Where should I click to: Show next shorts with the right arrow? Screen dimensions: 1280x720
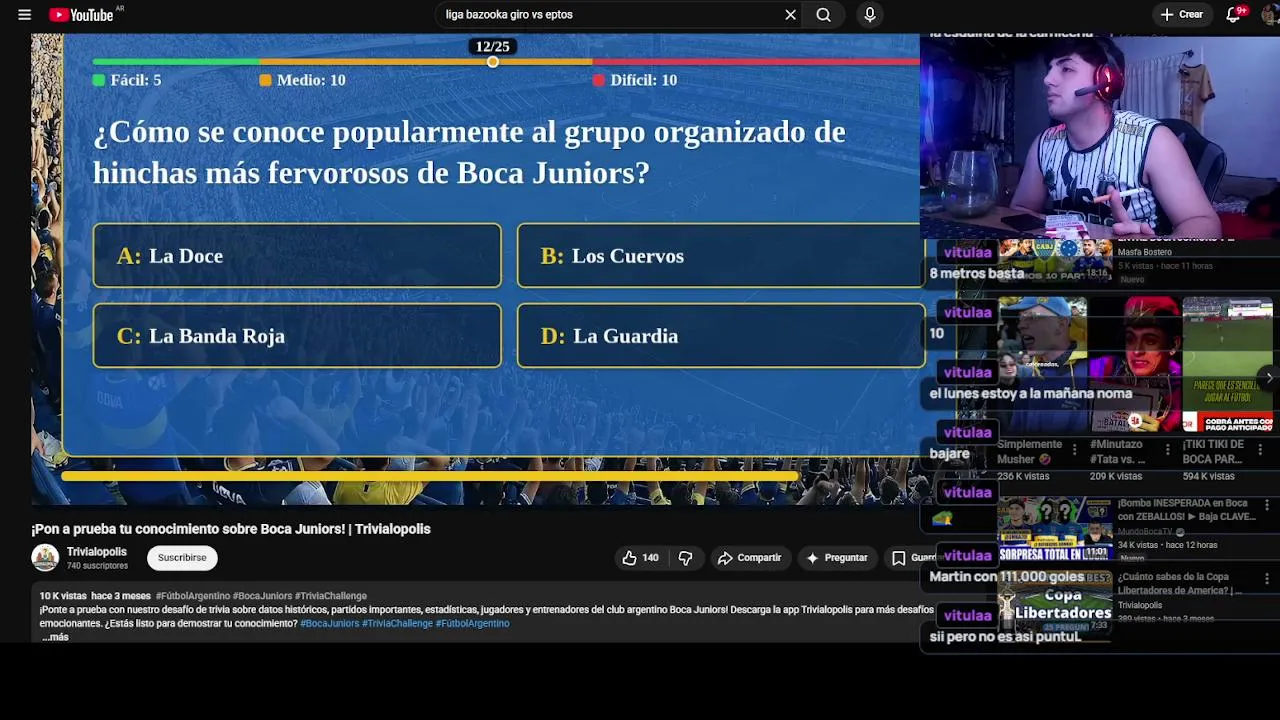(x=1269, y=377)
